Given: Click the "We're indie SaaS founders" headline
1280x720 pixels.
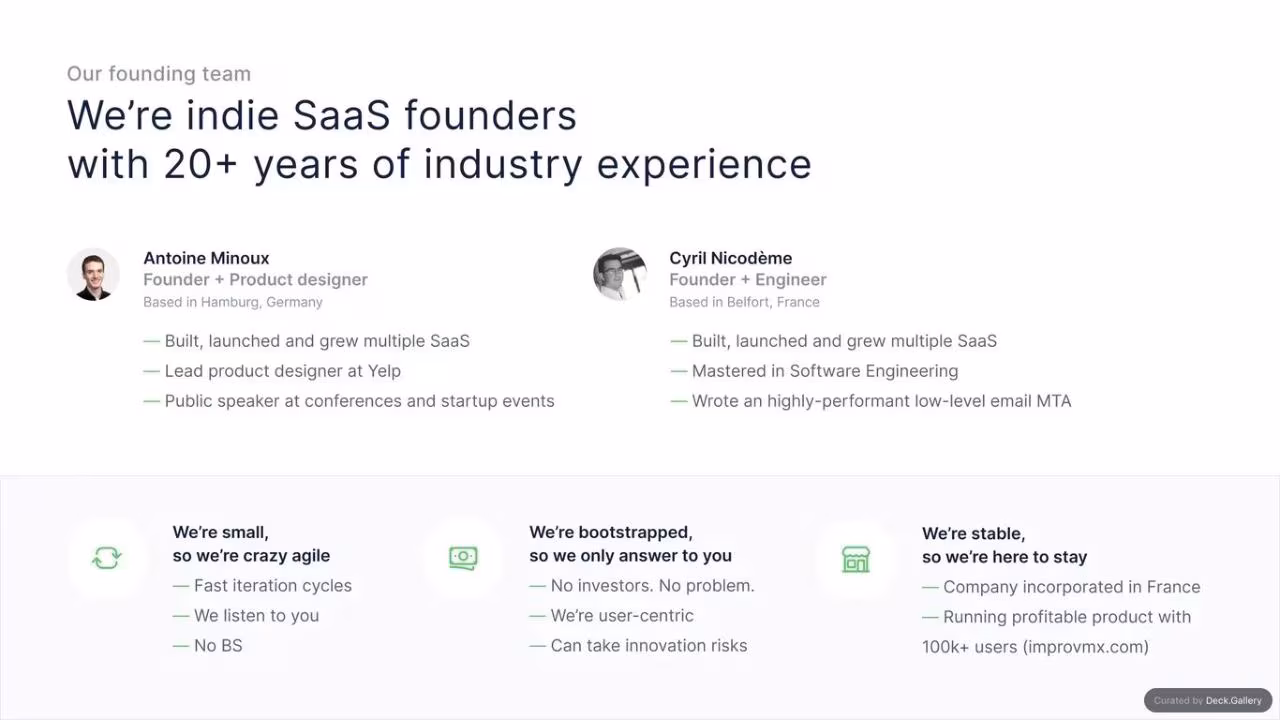Looking at the screenshot, I should point(322,115).
